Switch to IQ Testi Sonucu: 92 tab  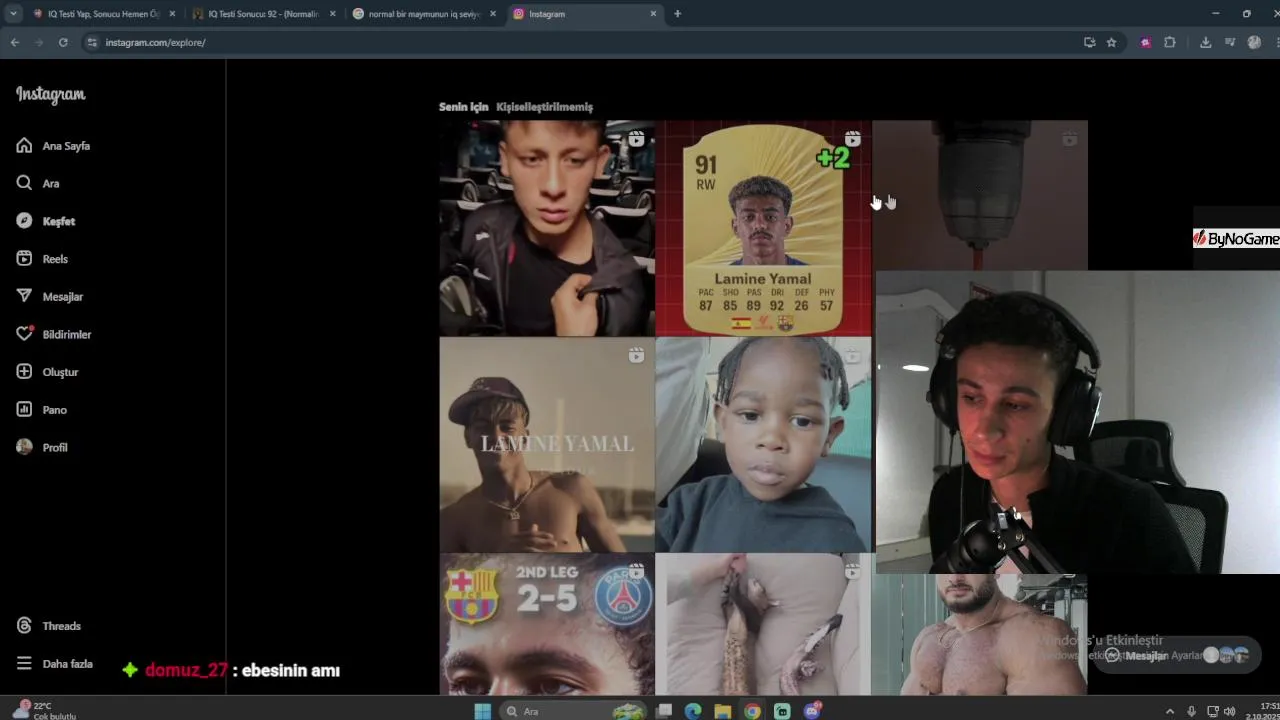point(263,14)
